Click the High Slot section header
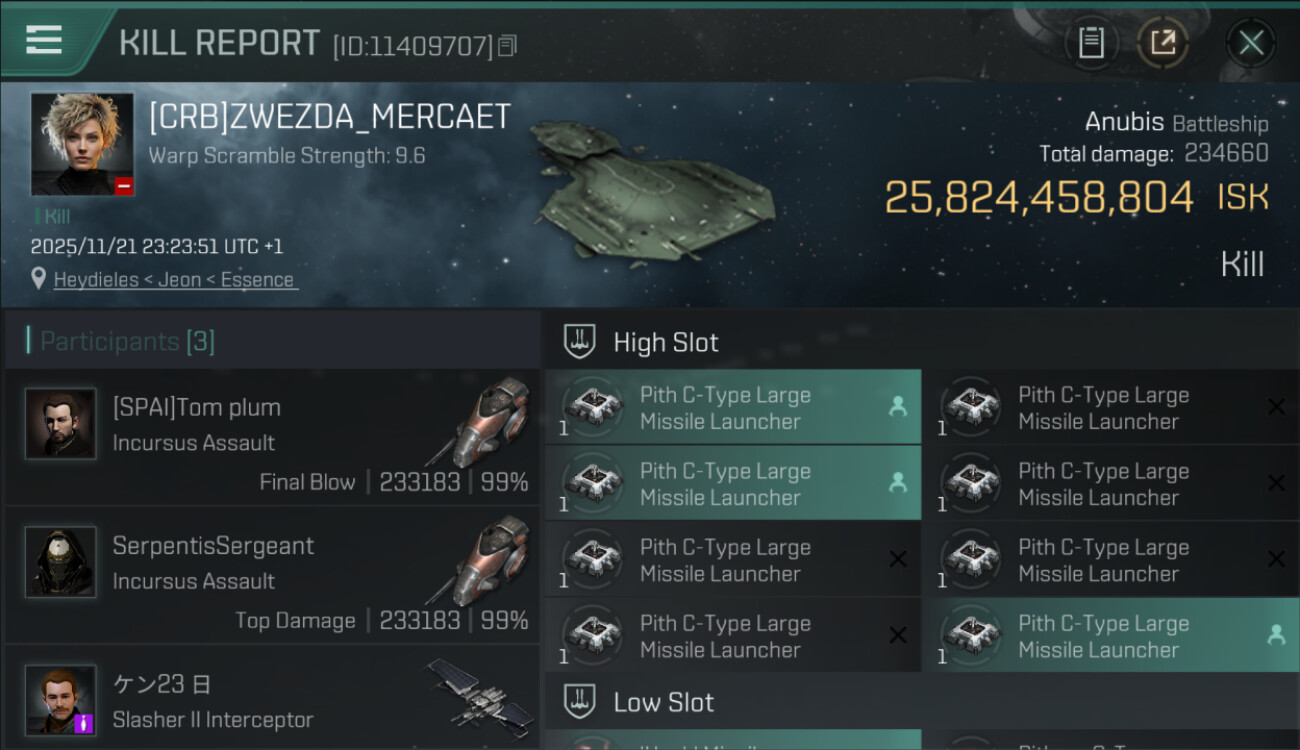This screenshot has height=750, width=1300. coord(666,342)
